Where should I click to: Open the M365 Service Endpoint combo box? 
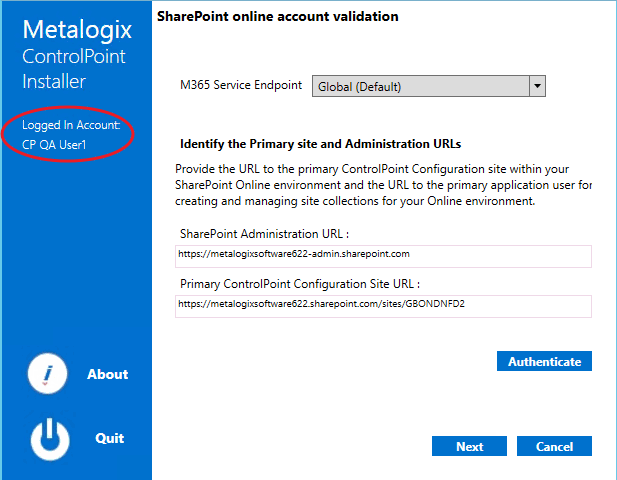coord(420,86)
